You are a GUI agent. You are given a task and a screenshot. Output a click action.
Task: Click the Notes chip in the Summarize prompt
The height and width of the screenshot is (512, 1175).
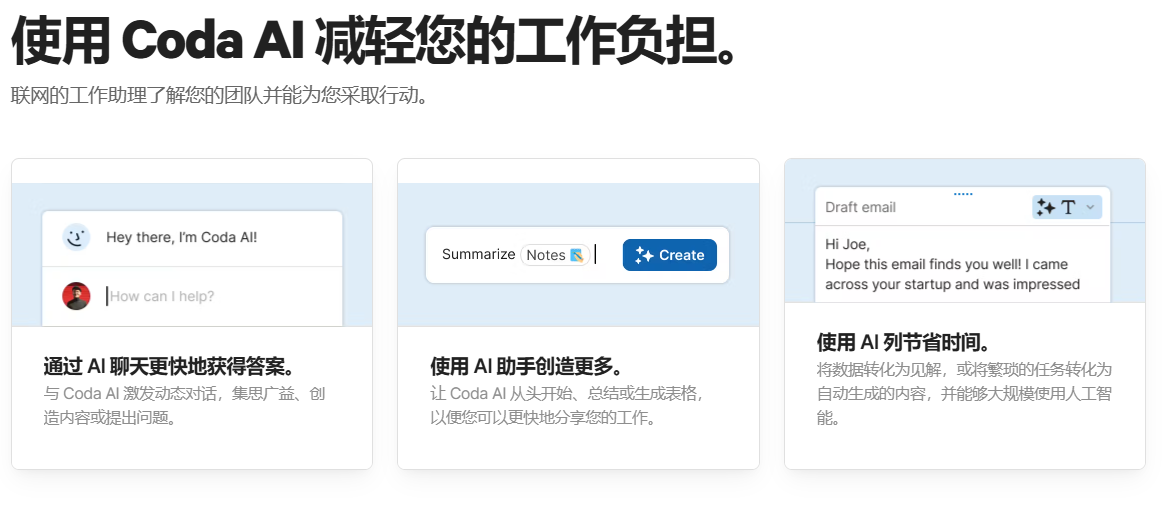(x=555, y=255)
